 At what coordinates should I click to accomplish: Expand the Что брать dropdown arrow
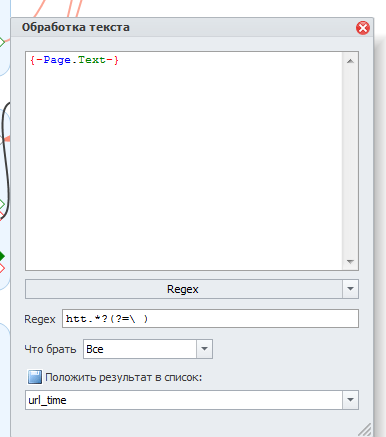pos(204,349)
